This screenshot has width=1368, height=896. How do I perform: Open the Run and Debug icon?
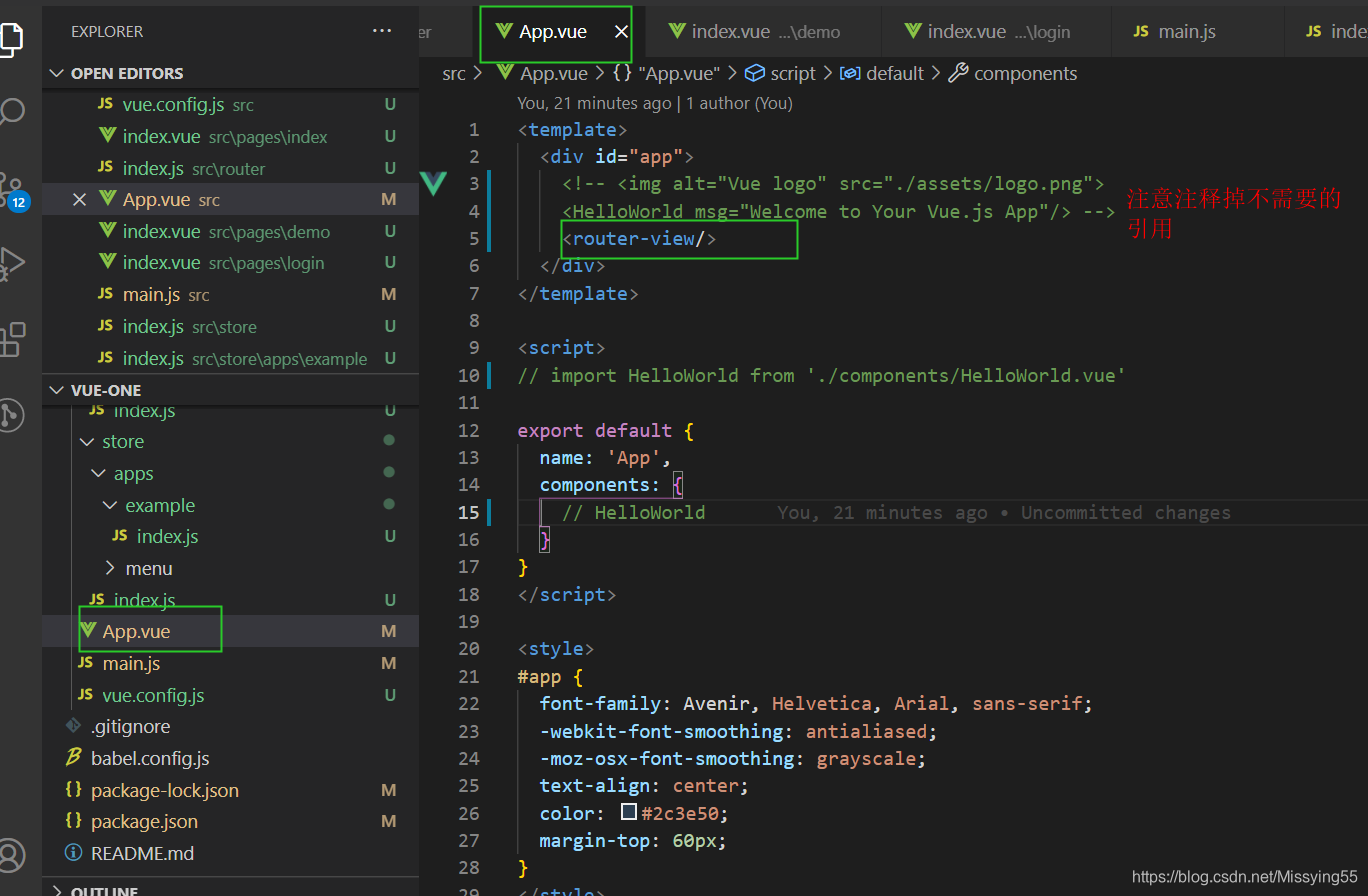12,263
